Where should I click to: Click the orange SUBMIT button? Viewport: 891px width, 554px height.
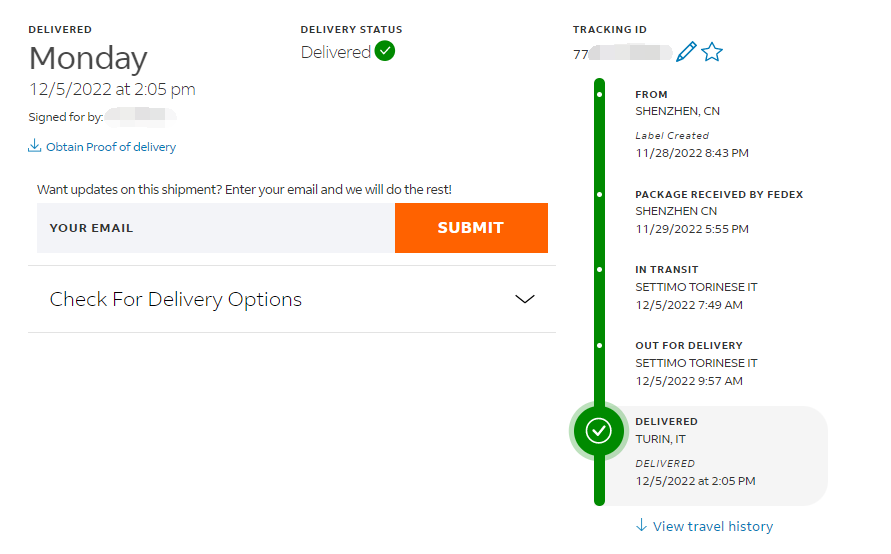[471, 228]
